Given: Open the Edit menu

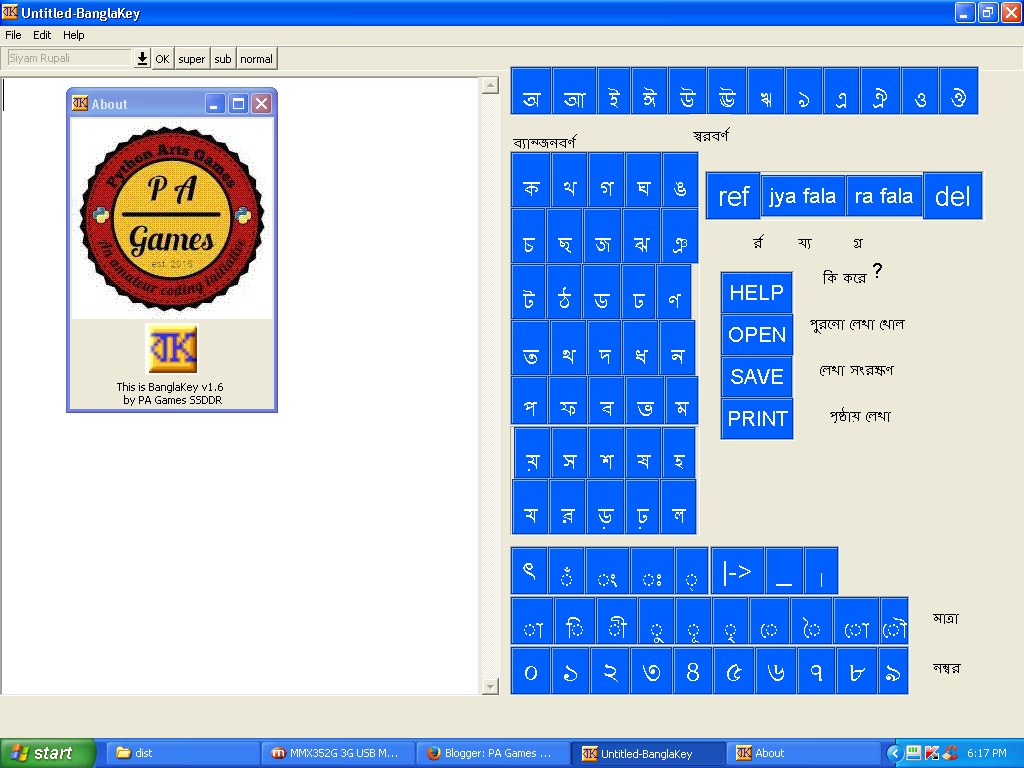Looking at the screenshot, I should pos(42,35).
